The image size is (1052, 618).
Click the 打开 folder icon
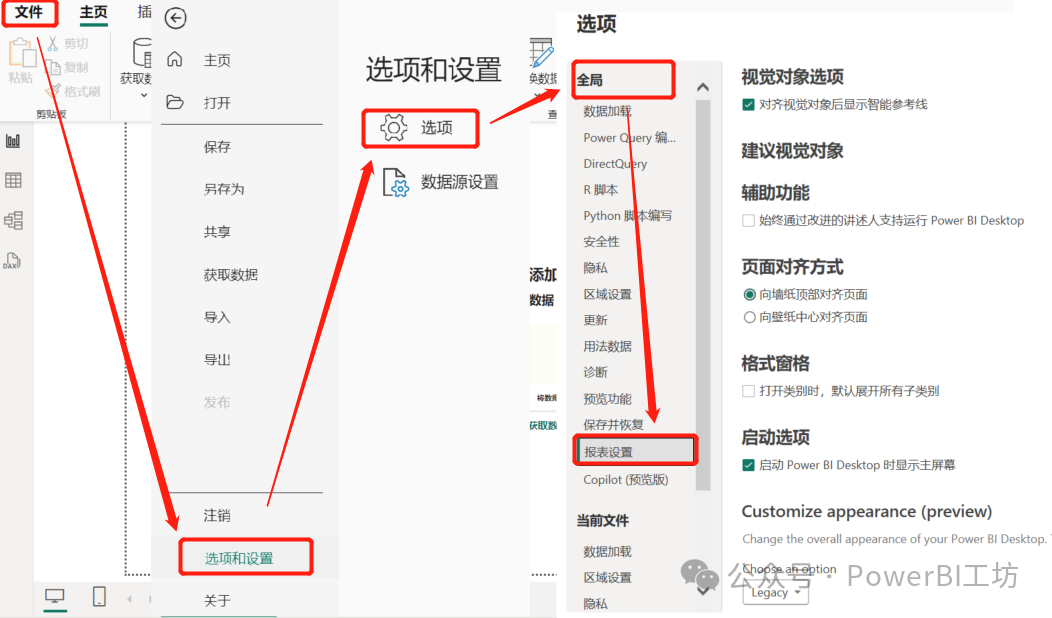click(175, 102)
